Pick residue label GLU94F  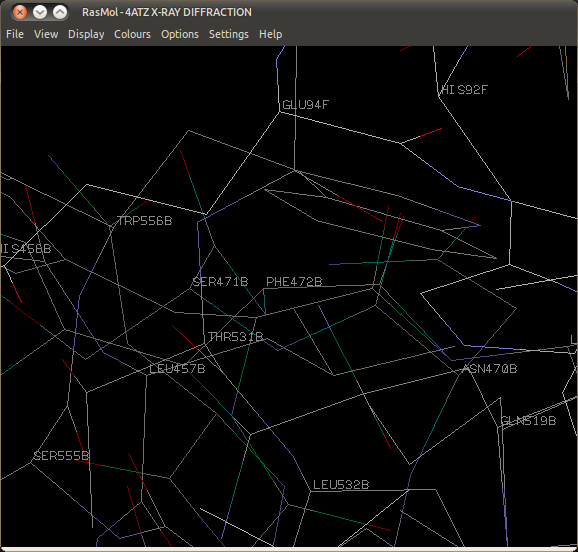click(x=305, y=105)
